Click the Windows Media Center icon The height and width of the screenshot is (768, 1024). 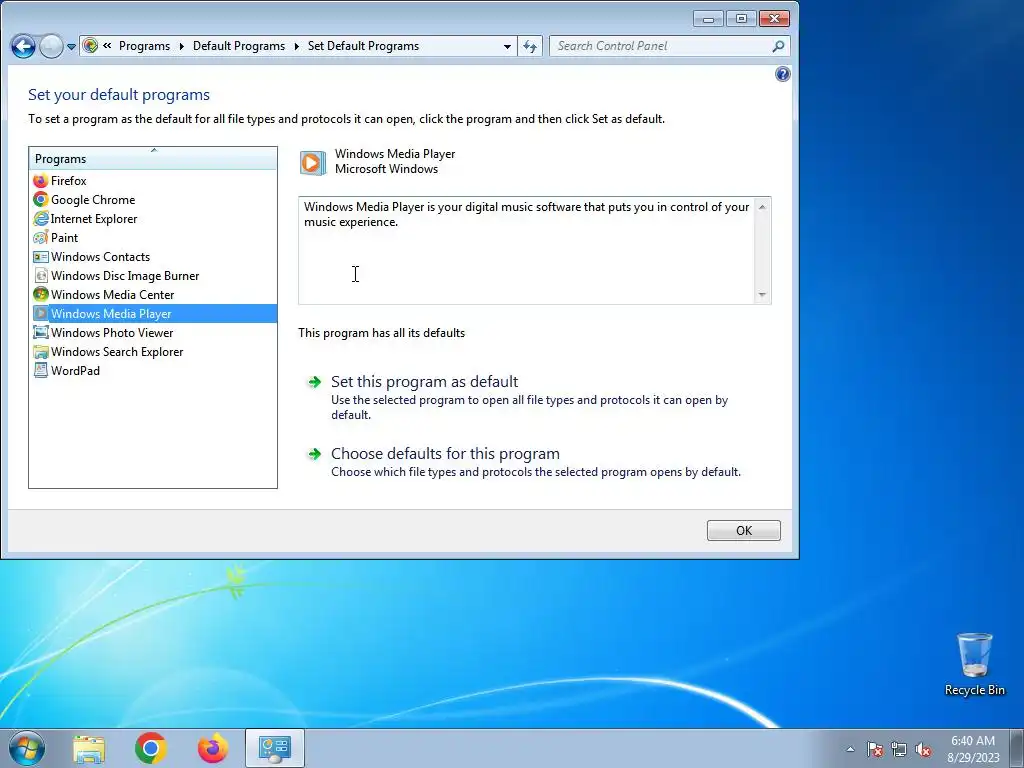click(40, 295)
